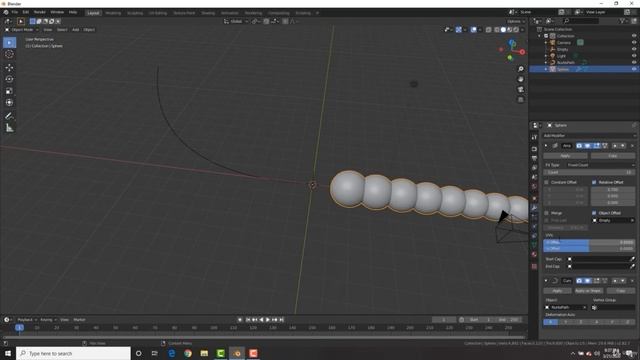Open the Modifiers wrench properties tab
640x360 pixels.
(x=534, y=208)
